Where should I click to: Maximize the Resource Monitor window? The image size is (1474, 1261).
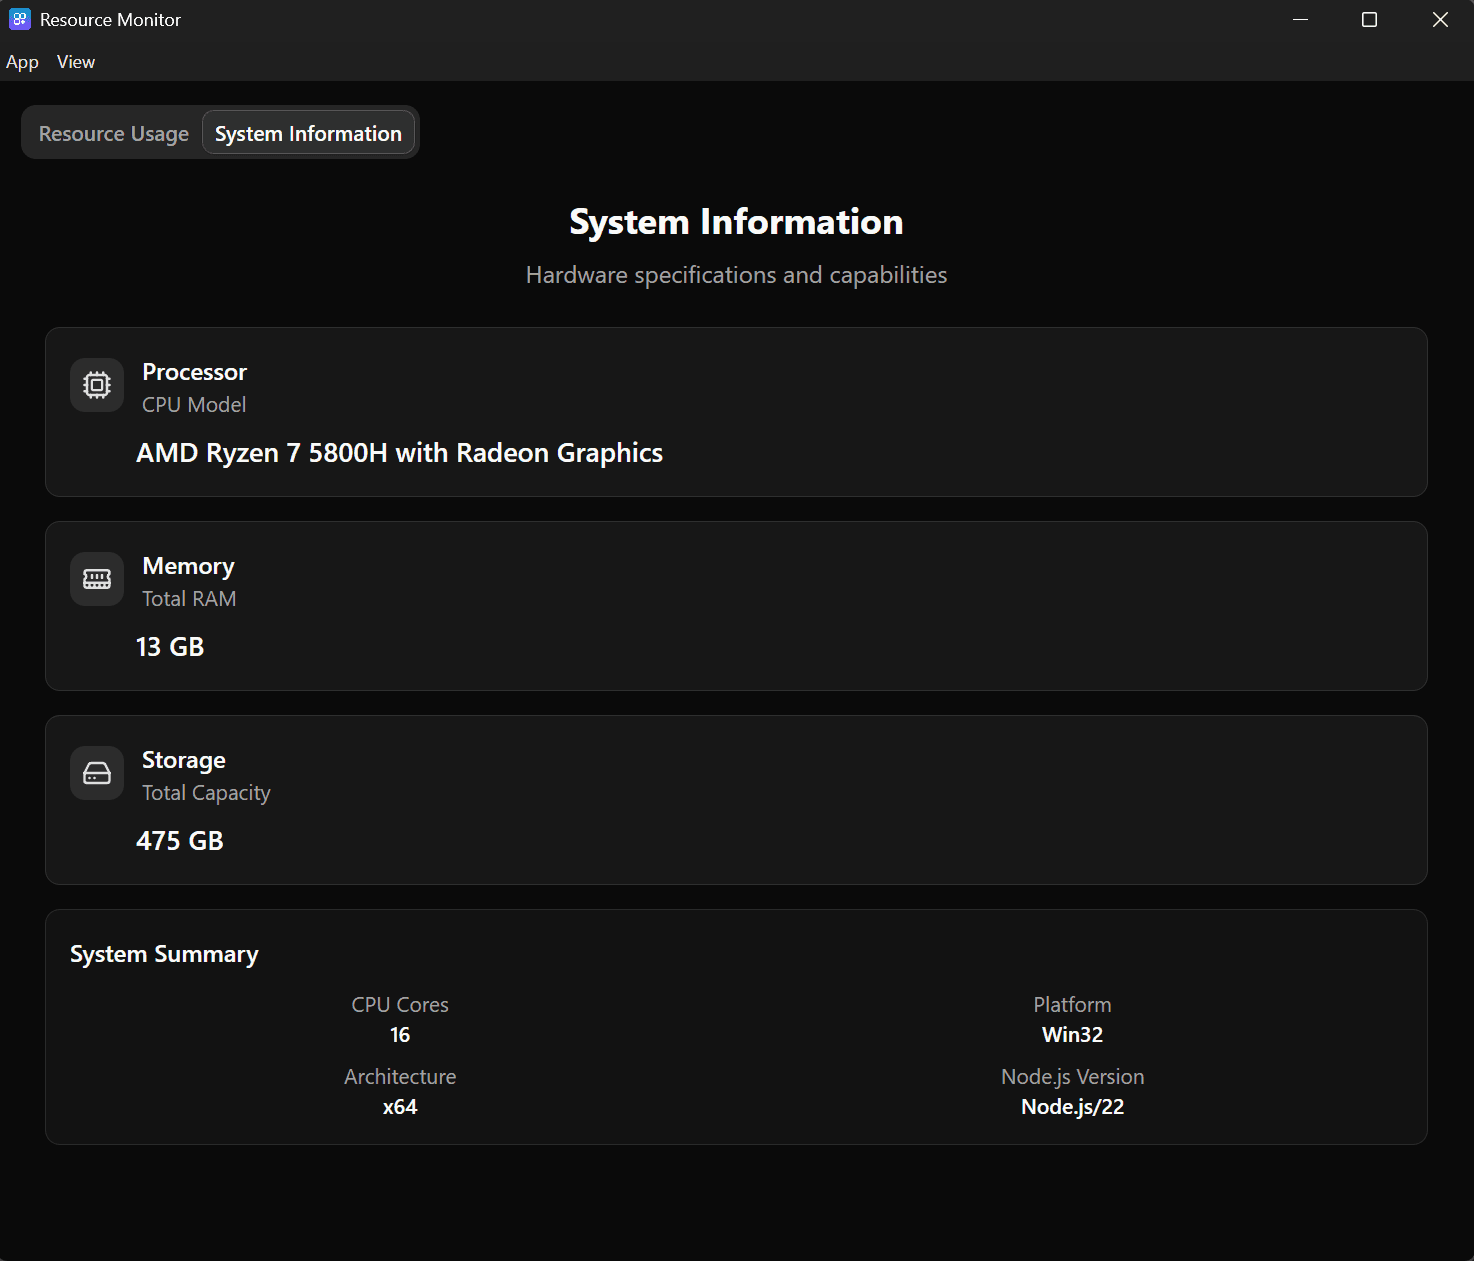1369,19
